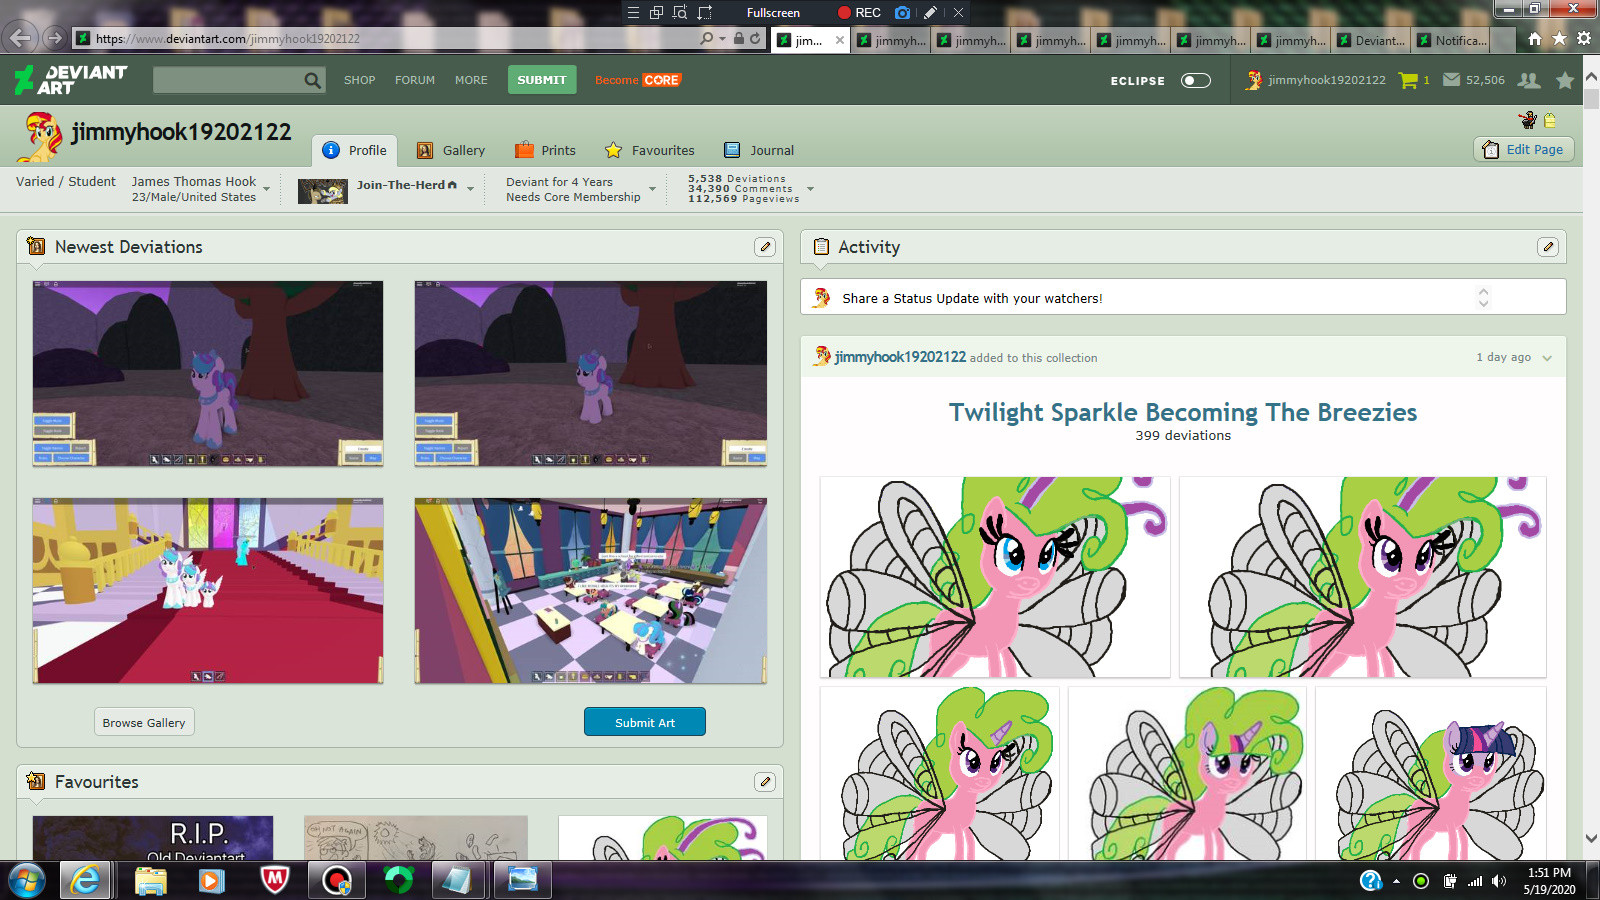Viewport: 1600px width, 900px height.
Task: Click the REC record button
Action: coord(859,13)
